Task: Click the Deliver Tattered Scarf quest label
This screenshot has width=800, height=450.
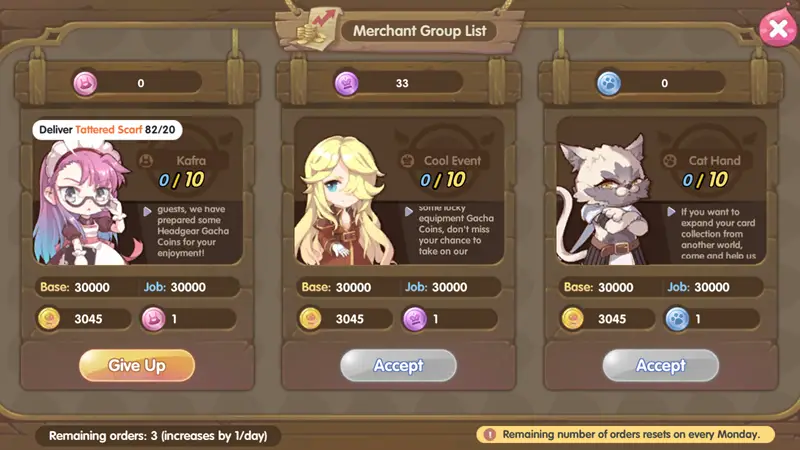Action: click(107, 130)
